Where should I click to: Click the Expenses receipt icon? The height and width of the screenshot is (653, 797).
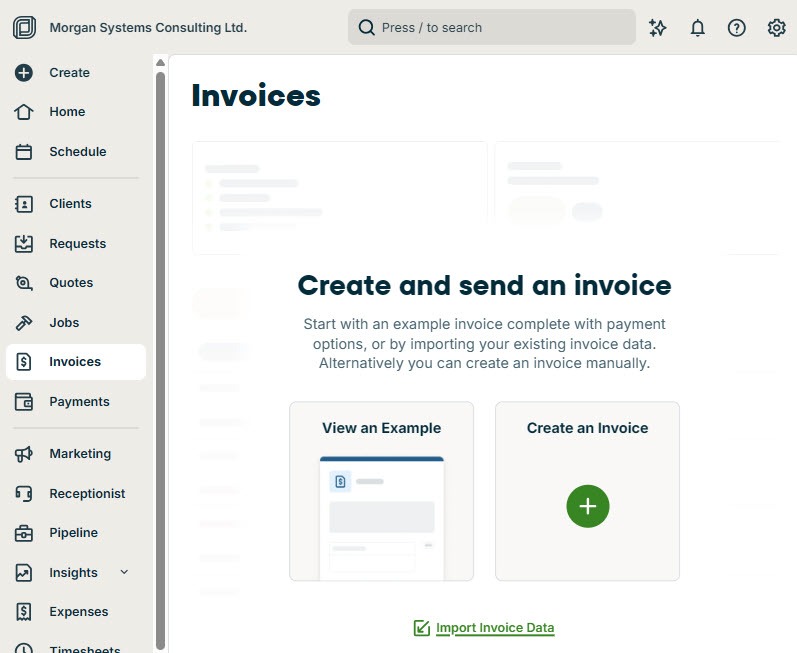coord(24,612)
